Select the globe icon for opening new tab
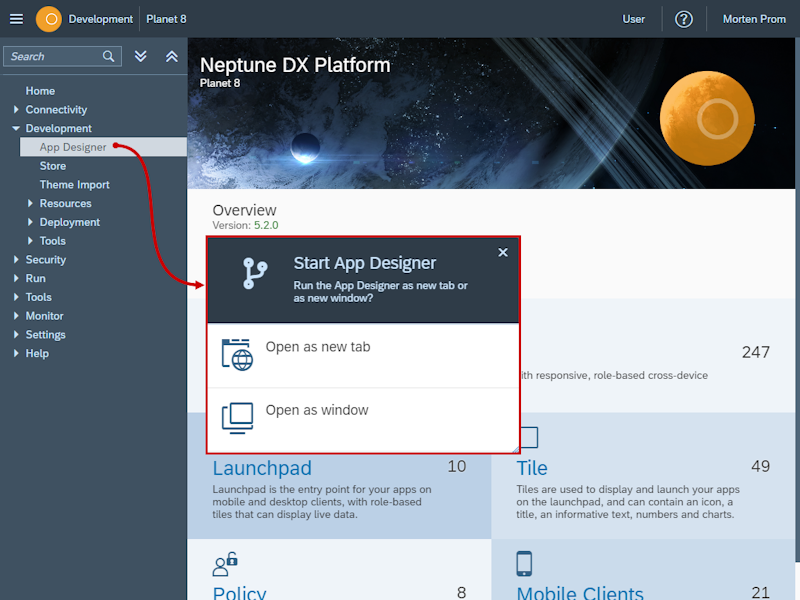800x600 pixels. (236, 353)
